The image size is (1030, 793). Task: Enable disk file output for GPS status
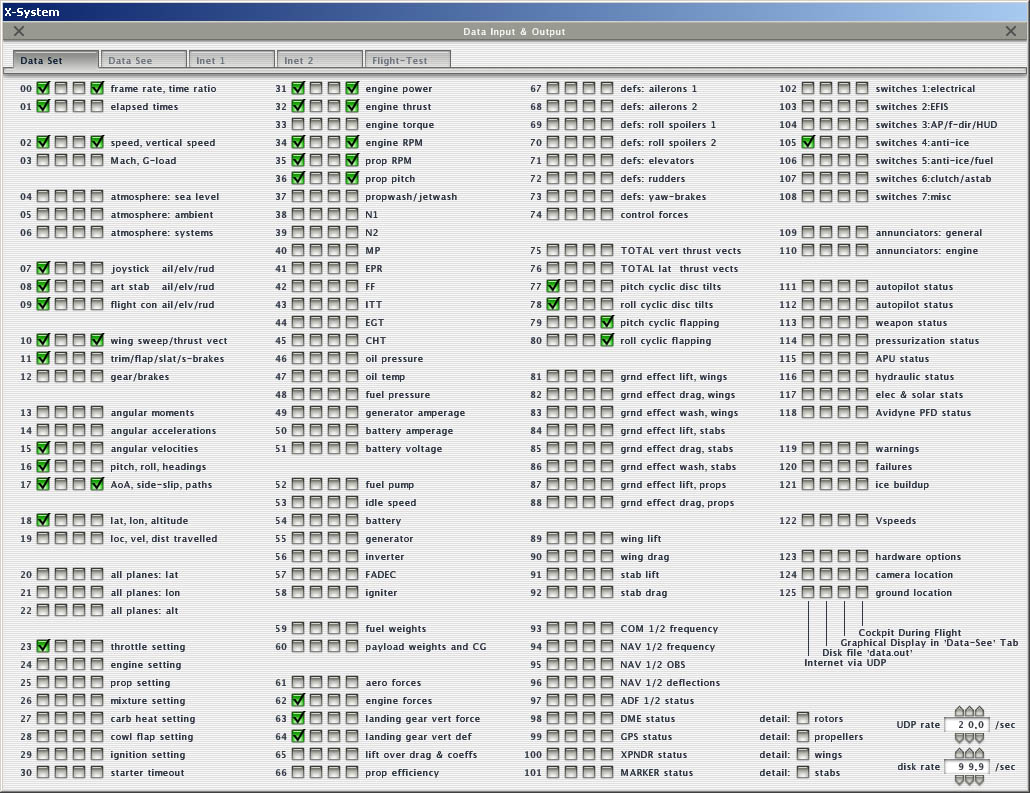(571, 736)
